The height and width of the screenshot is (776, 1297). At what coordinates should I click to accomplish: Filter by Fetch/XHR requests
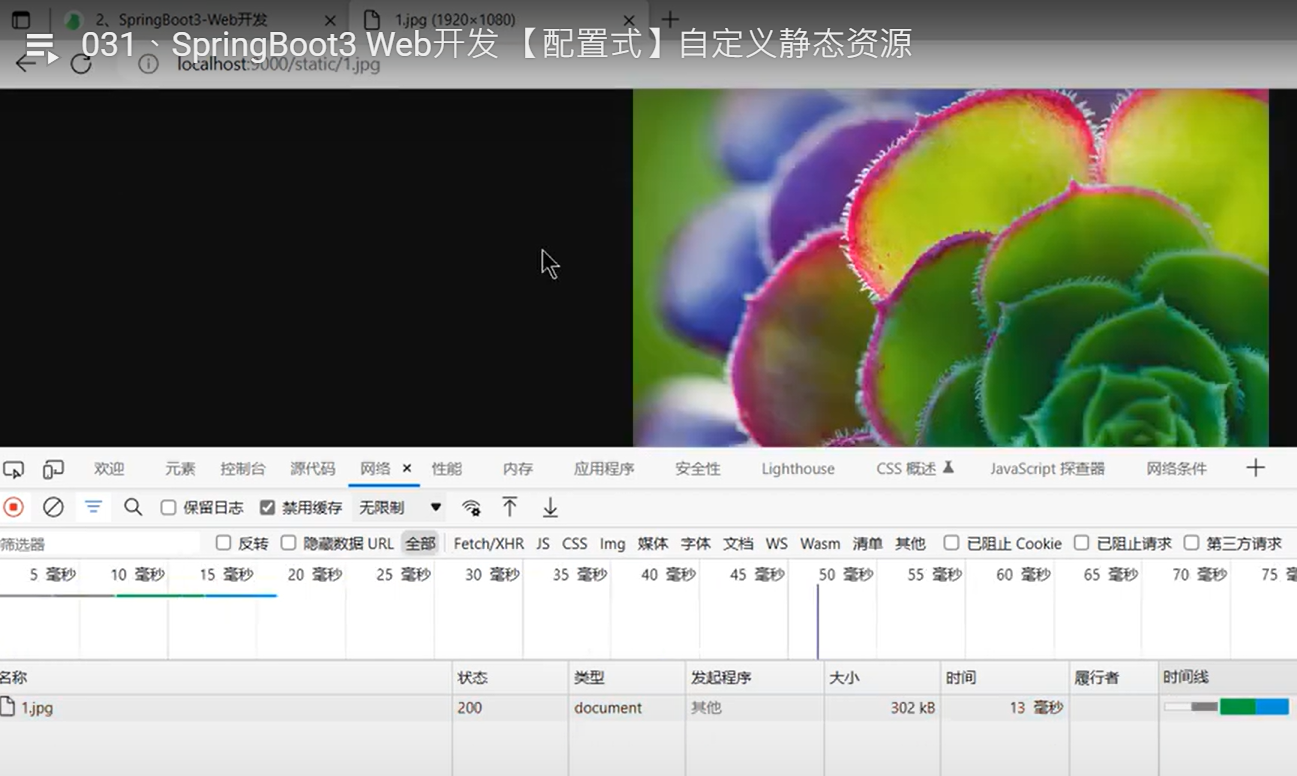489,544
